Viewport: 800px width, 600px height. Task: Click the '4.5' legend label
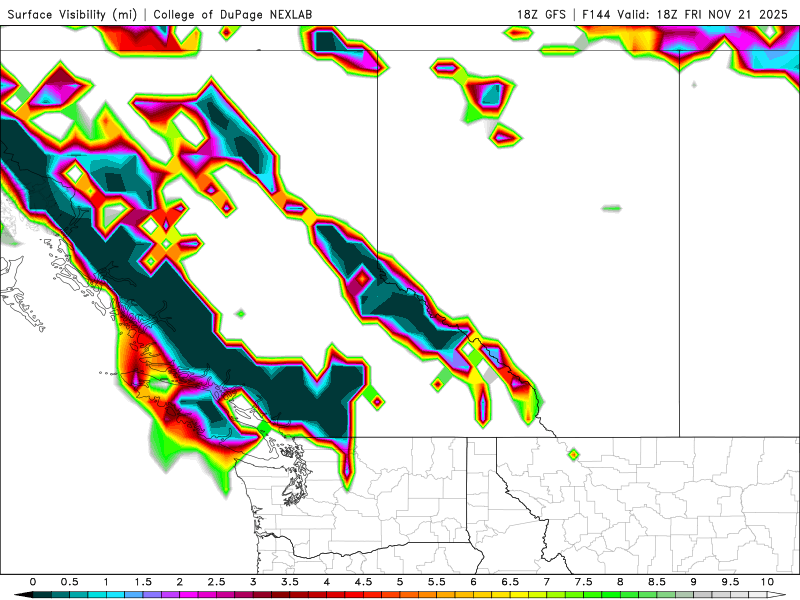click(x=363, y=582)
